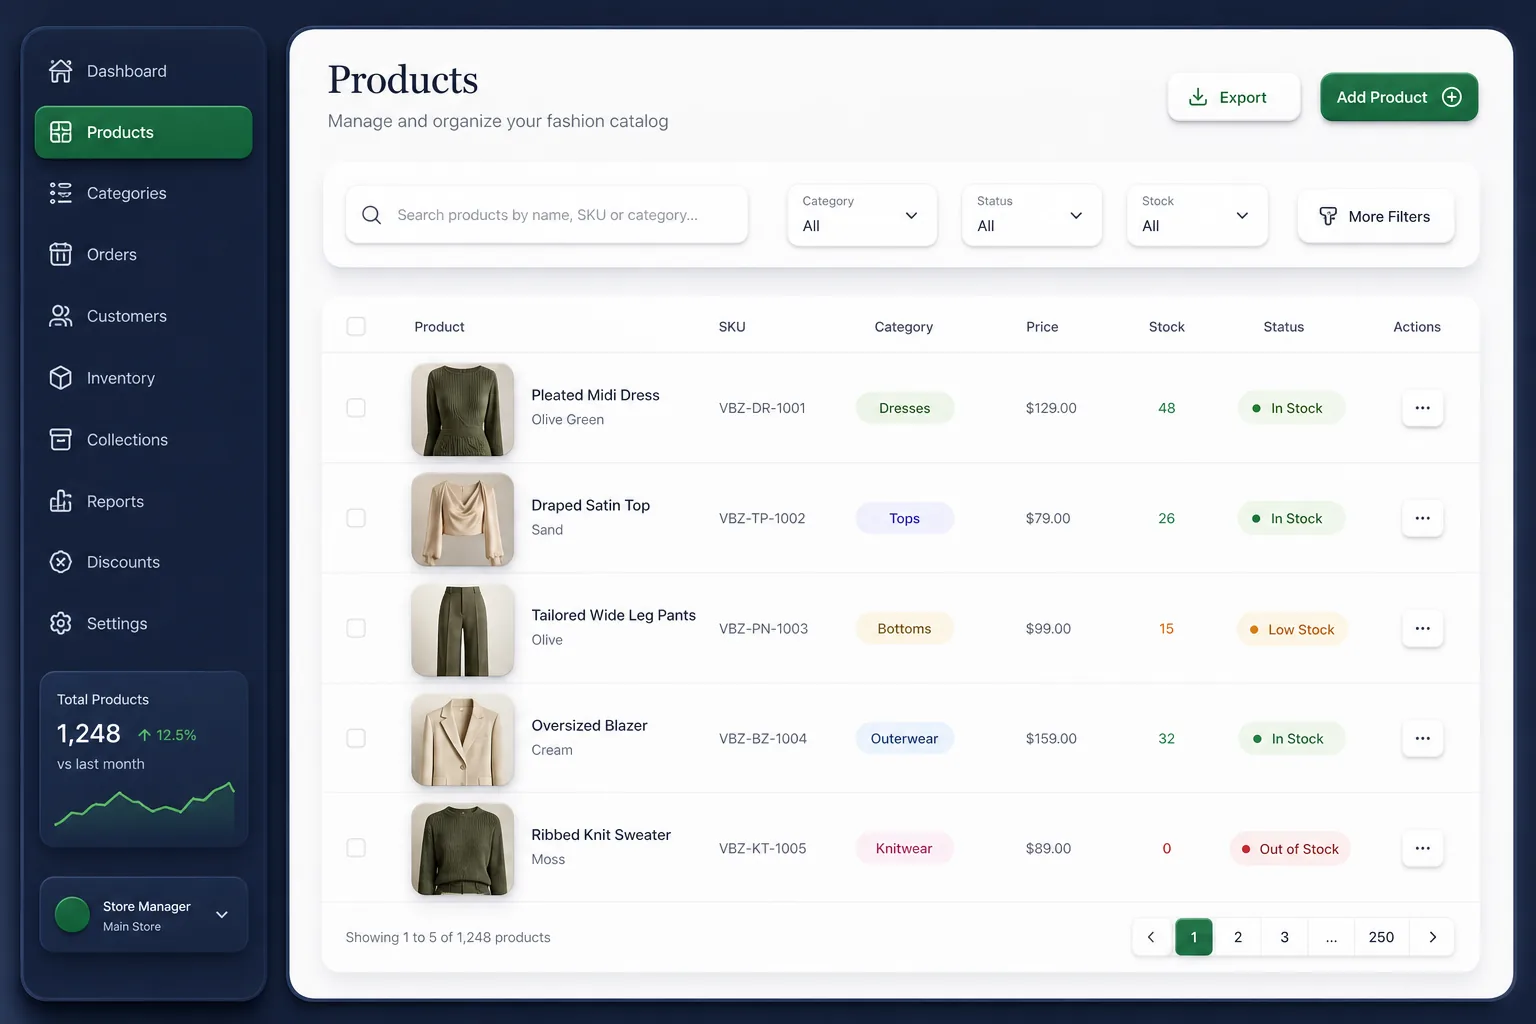Open the Pleated Midi Dress thumbnail
Viewport: 1536px width, 1024px height.
click(463, 409)
